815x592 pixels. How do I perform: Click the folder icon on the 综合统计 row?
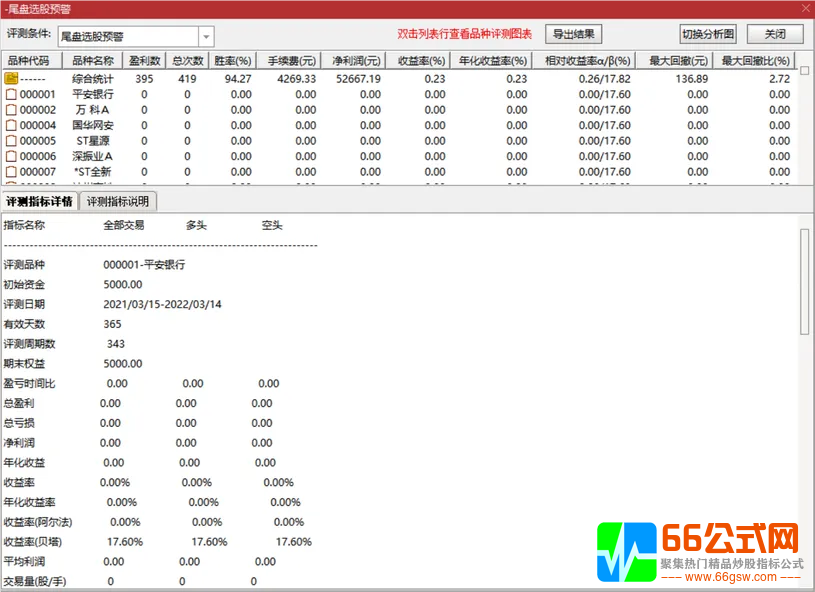pos(11,78)
